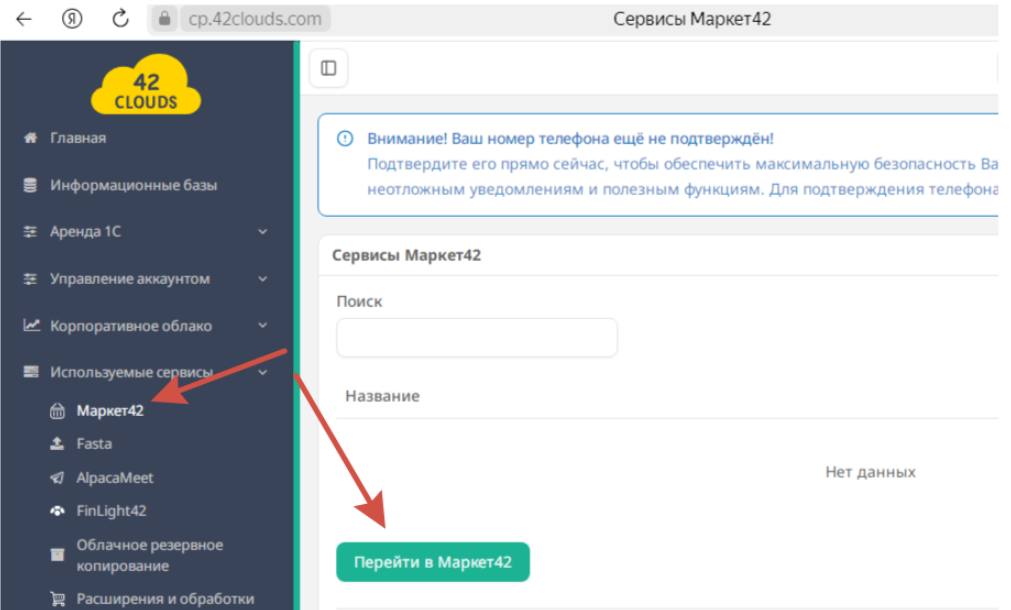Open Облачное резервное копирование
This screenshot has width=1011, height=610.
tap(150, 555)
